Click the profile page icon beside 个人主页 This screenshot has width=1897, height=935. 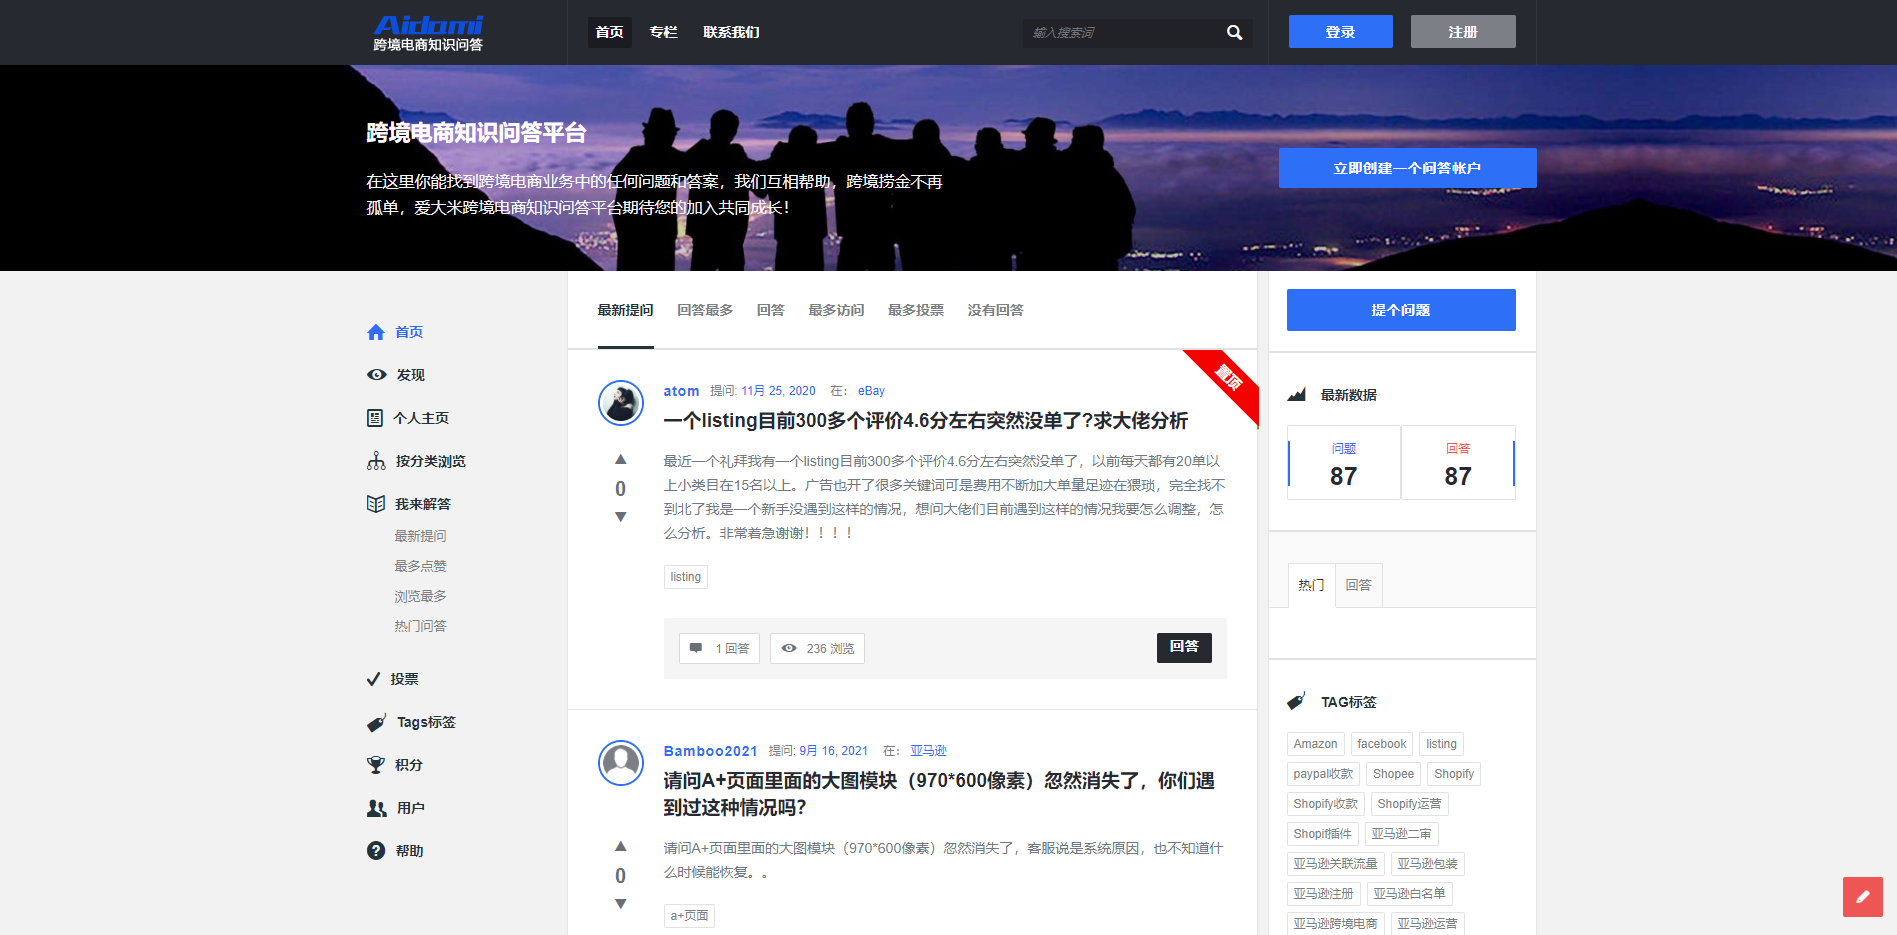click(x=375, y=418)
